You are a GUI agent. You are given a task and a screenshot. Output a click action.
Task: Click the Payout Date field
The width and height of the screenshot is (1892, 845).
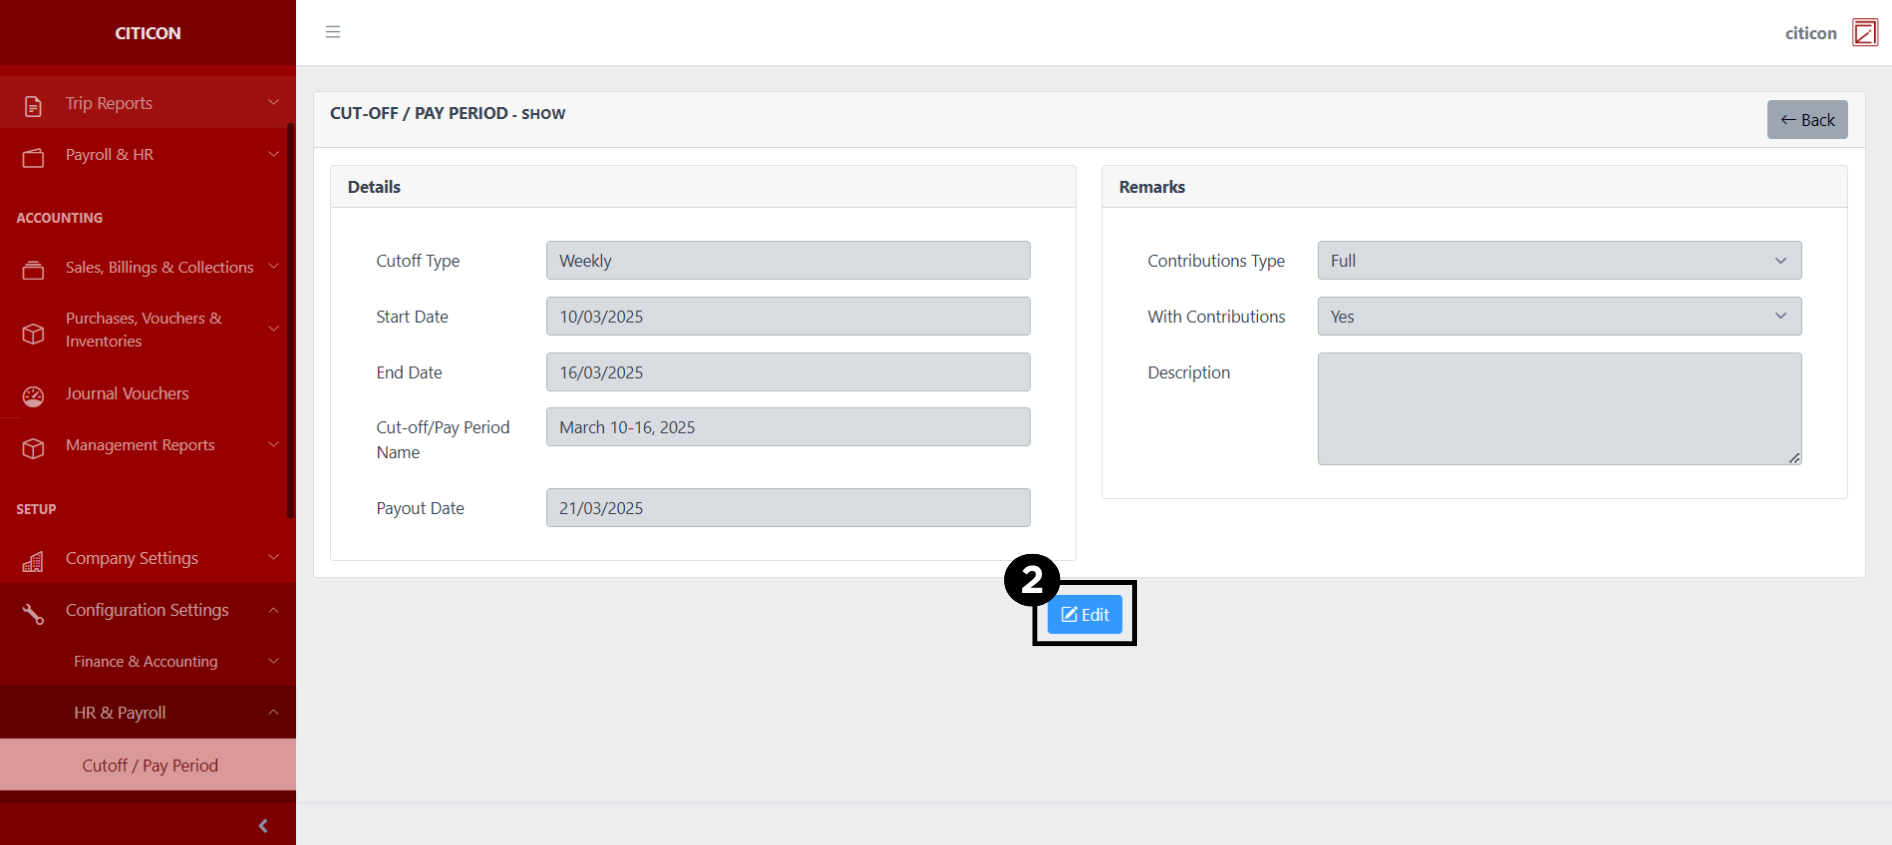click(x=787, y=508)
